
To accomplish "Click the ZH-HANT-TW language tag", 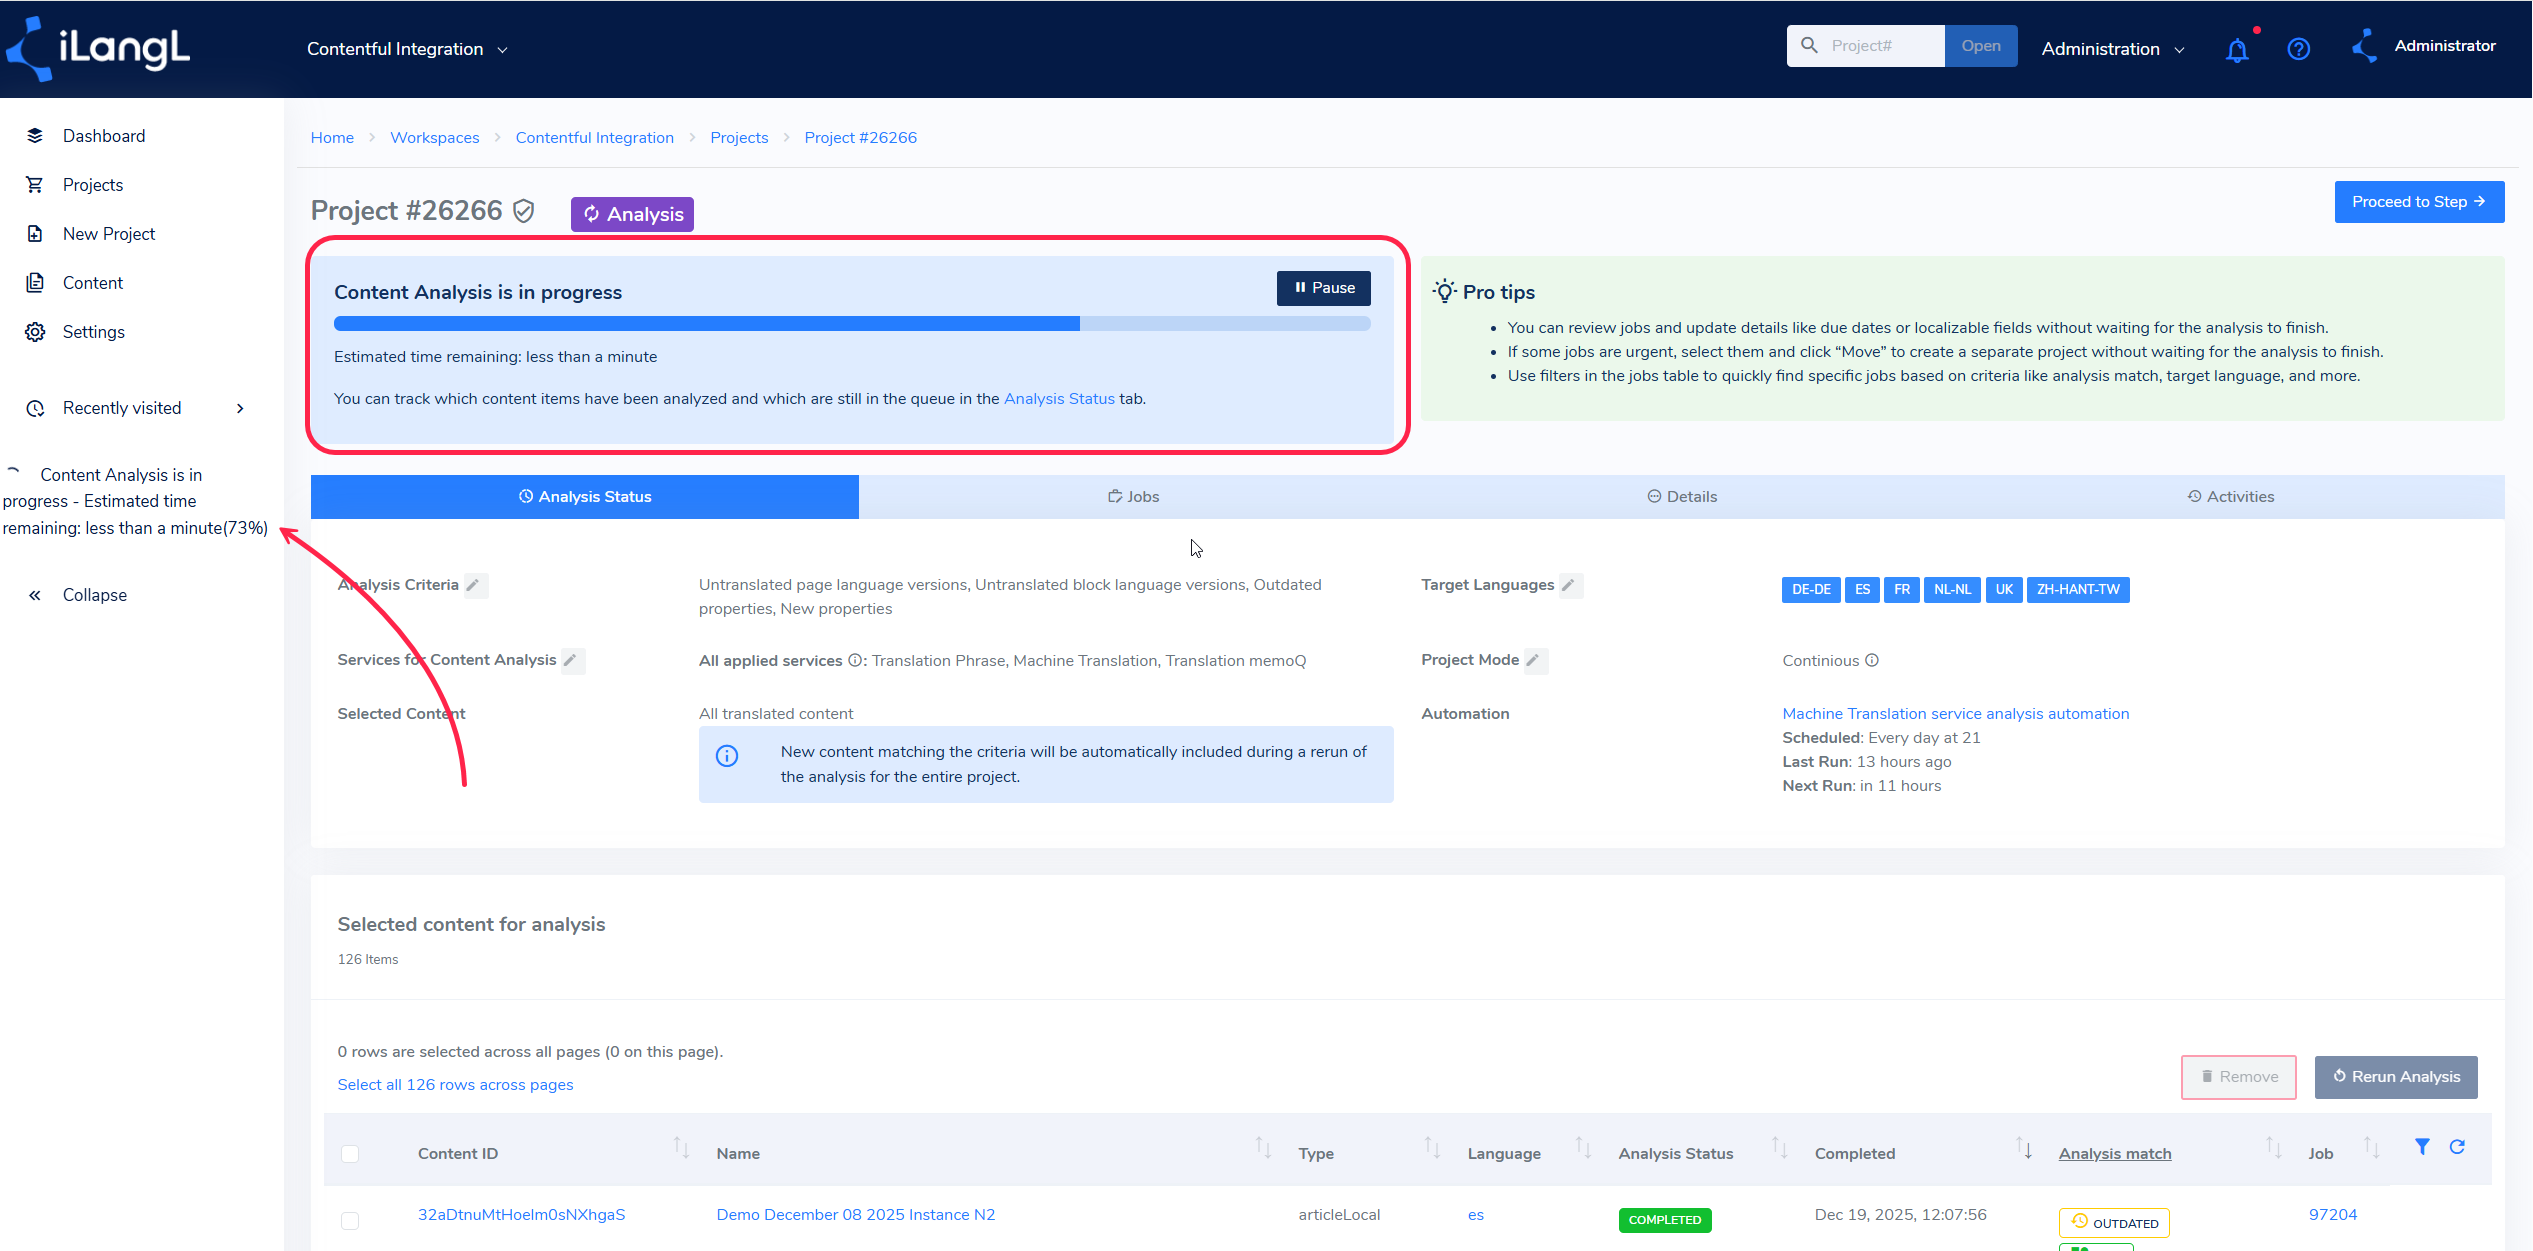I will [x=2078, y=590].
